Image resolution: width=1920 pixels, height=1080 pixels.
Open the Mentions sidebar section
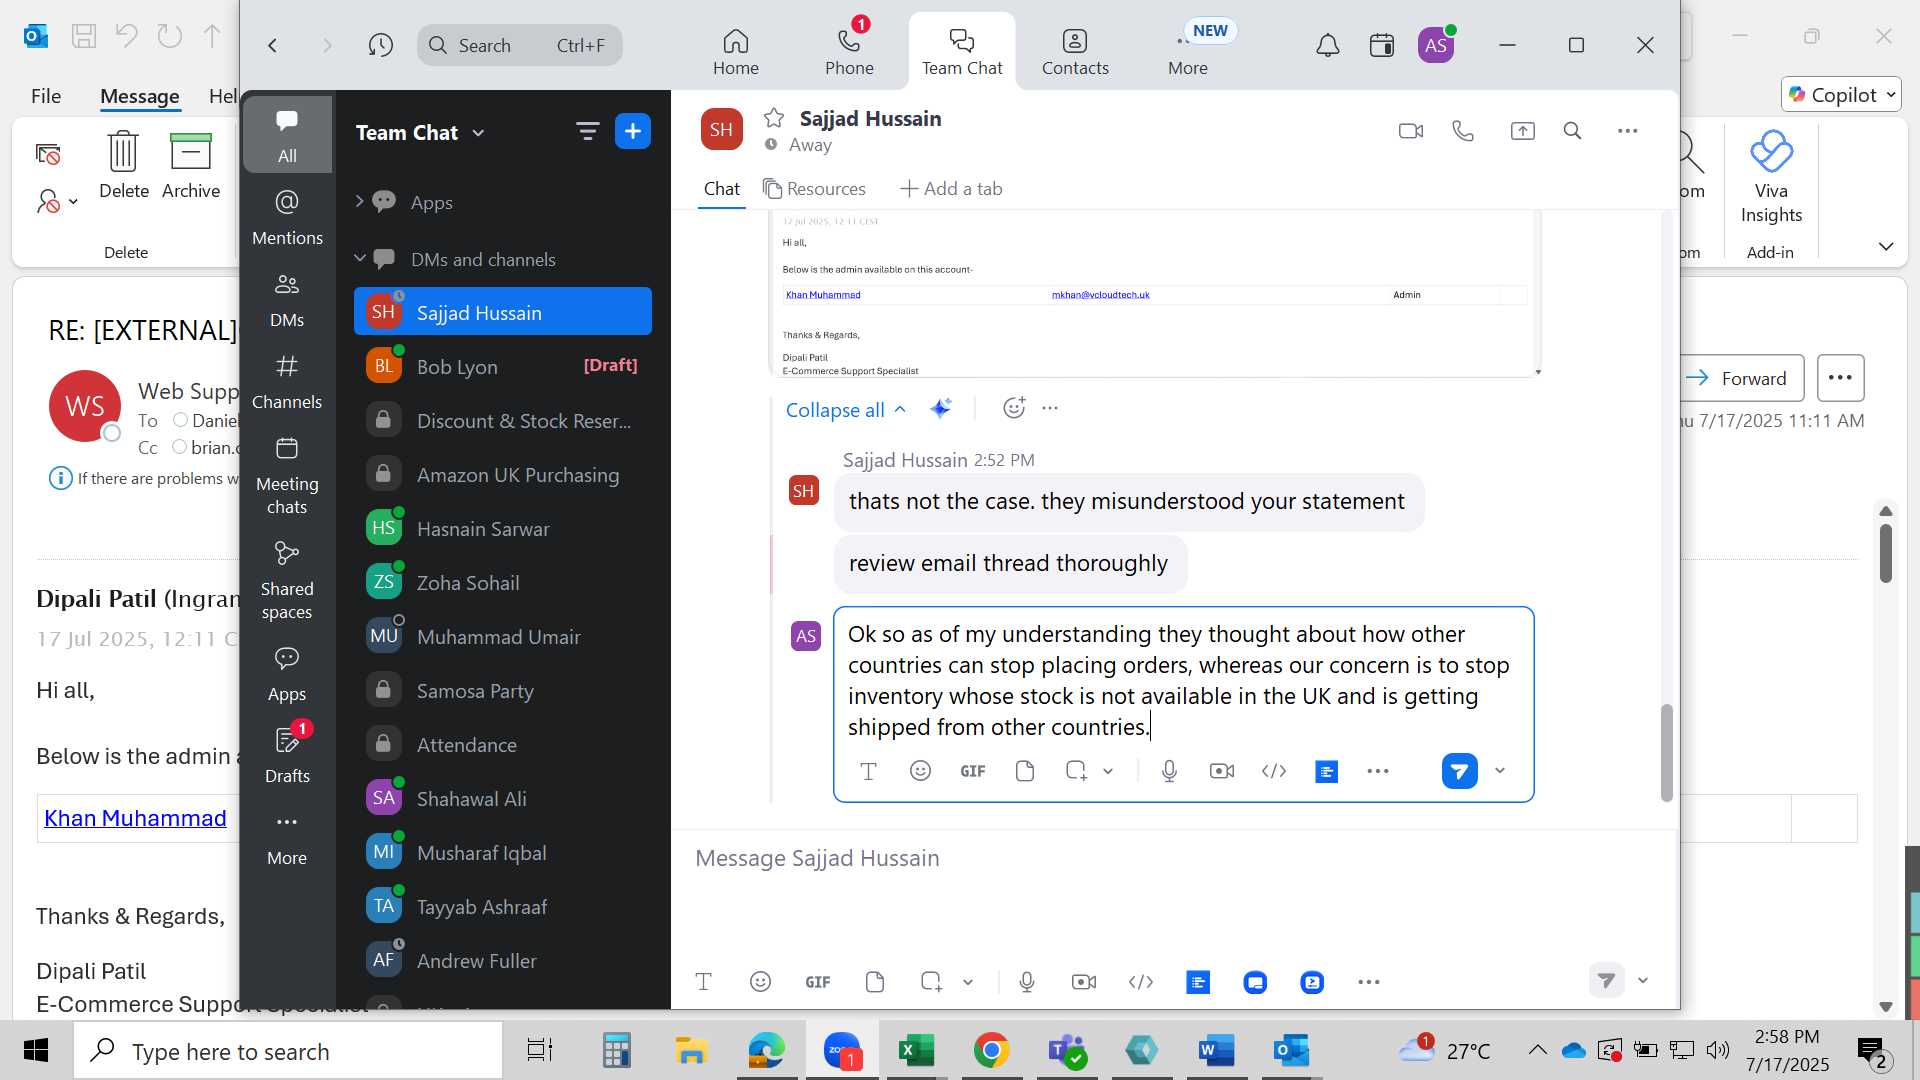(287, 216)
